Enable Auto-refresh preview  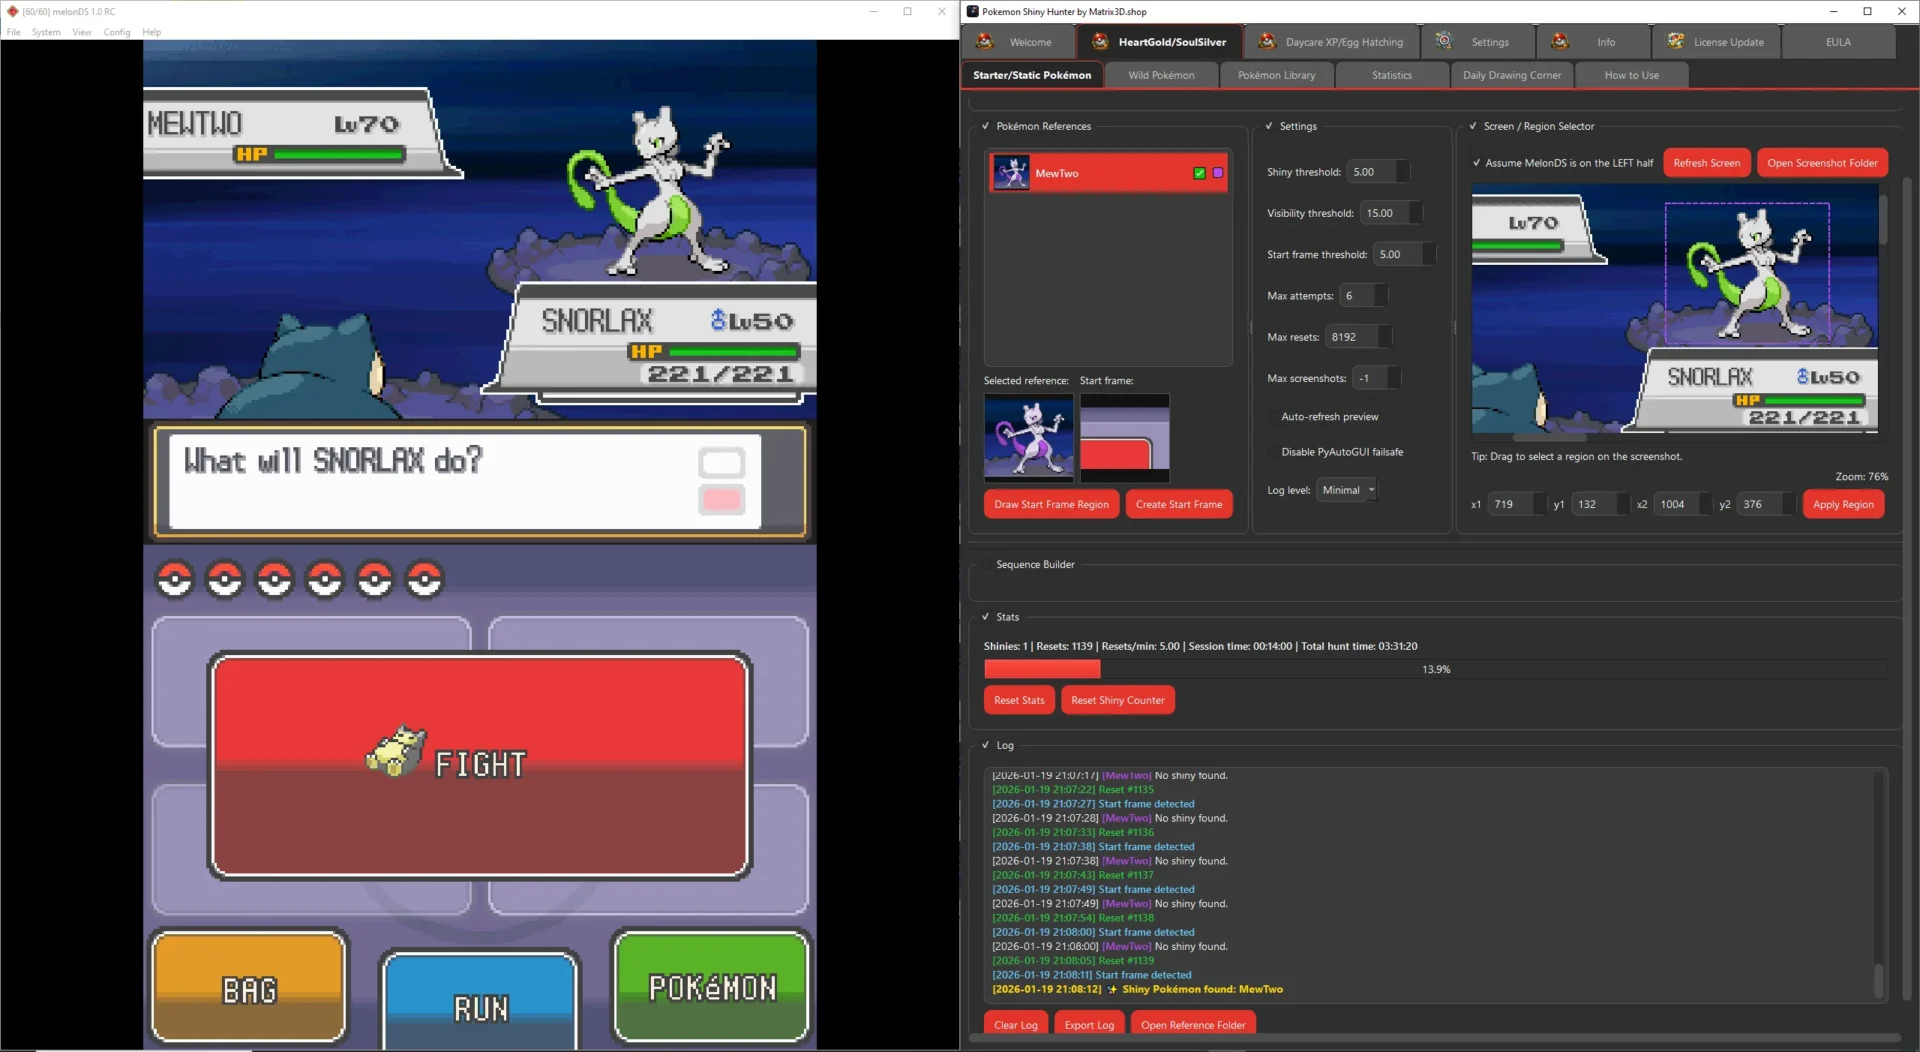[1272, 417]
